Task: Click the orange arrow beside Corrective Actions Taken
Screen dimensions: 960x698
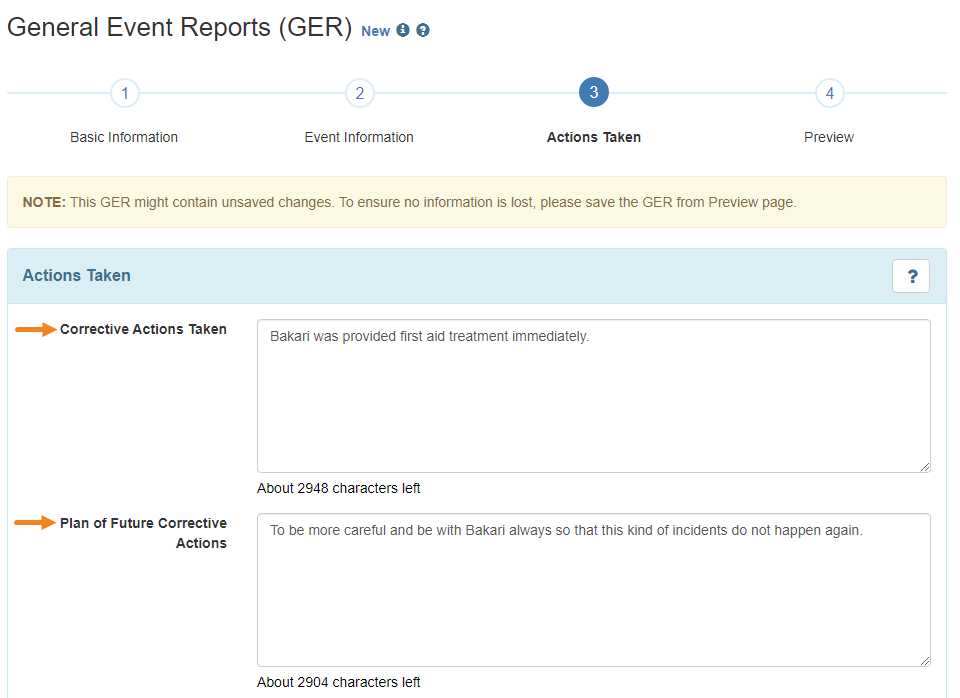Action: (36, 329)
